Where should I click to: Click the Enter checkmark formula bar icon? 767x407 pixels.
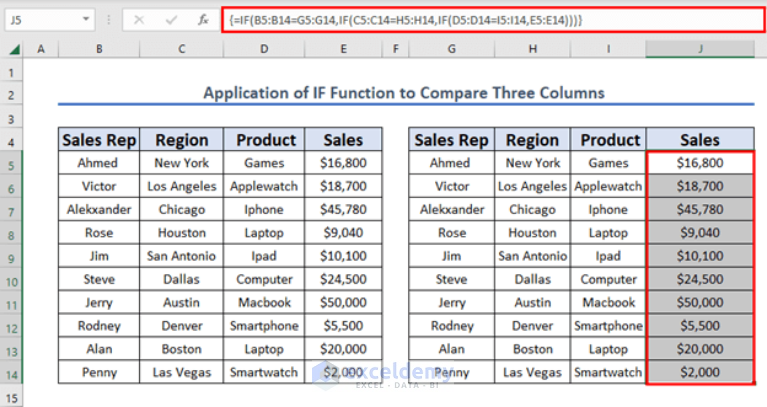click(x=171, y=20)
